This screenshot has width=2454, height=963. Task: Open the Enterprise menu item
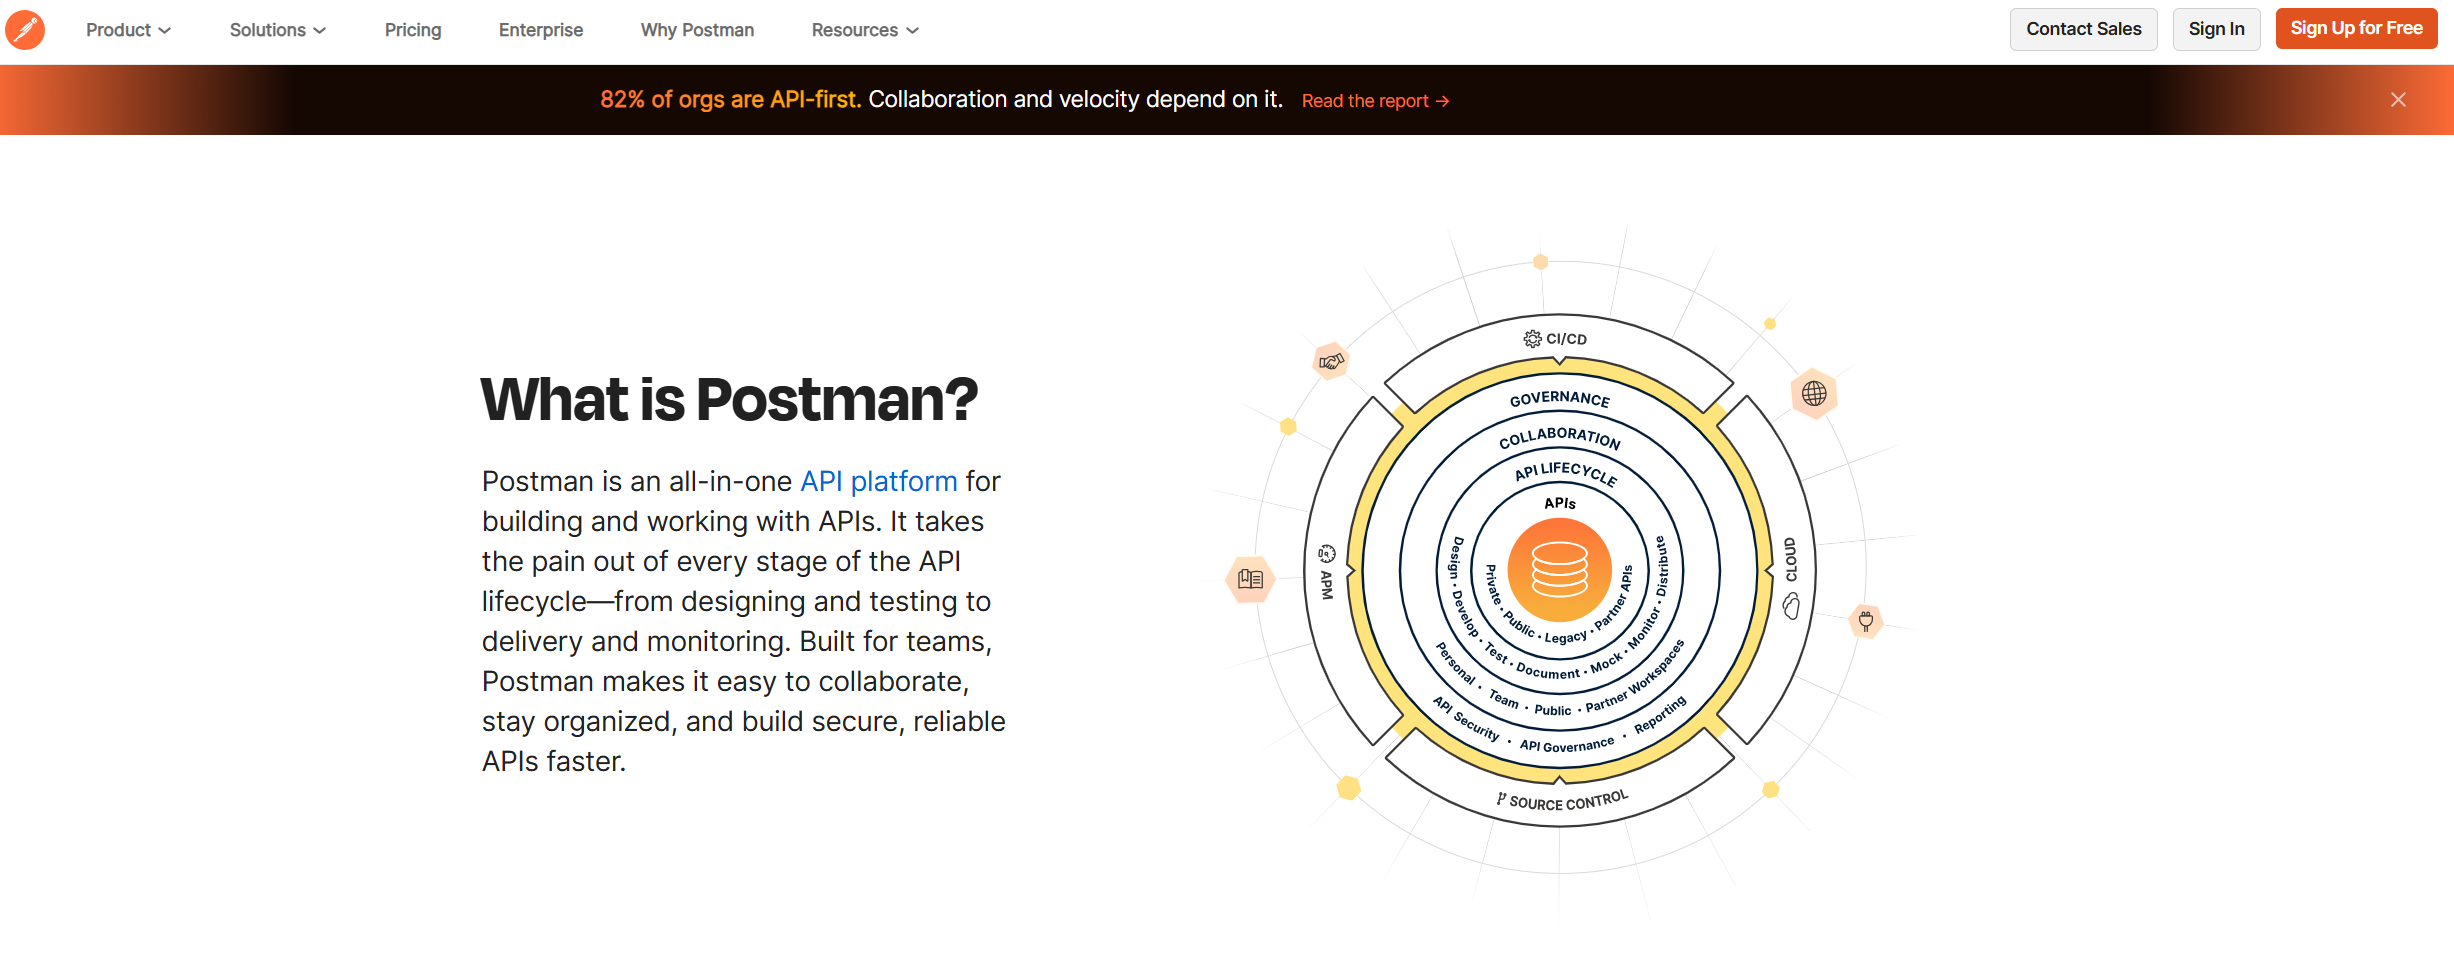541,30
